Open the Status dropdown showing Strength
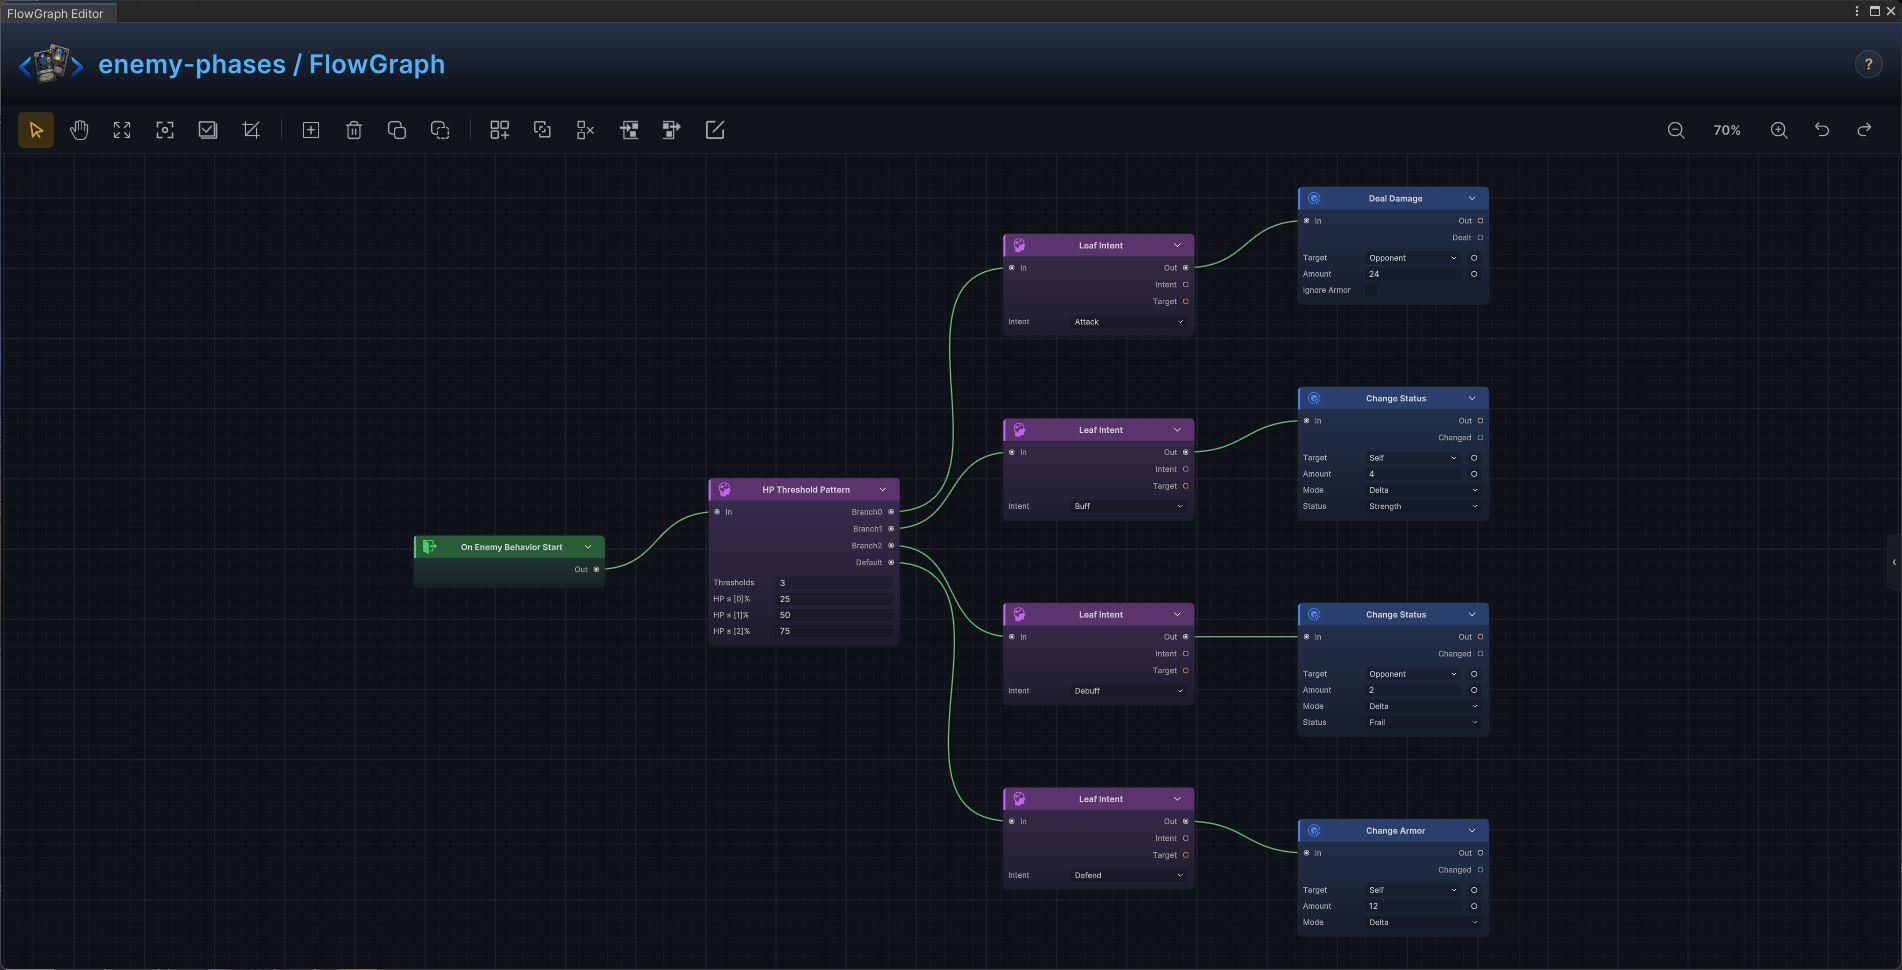 [x=1423, y=506]
